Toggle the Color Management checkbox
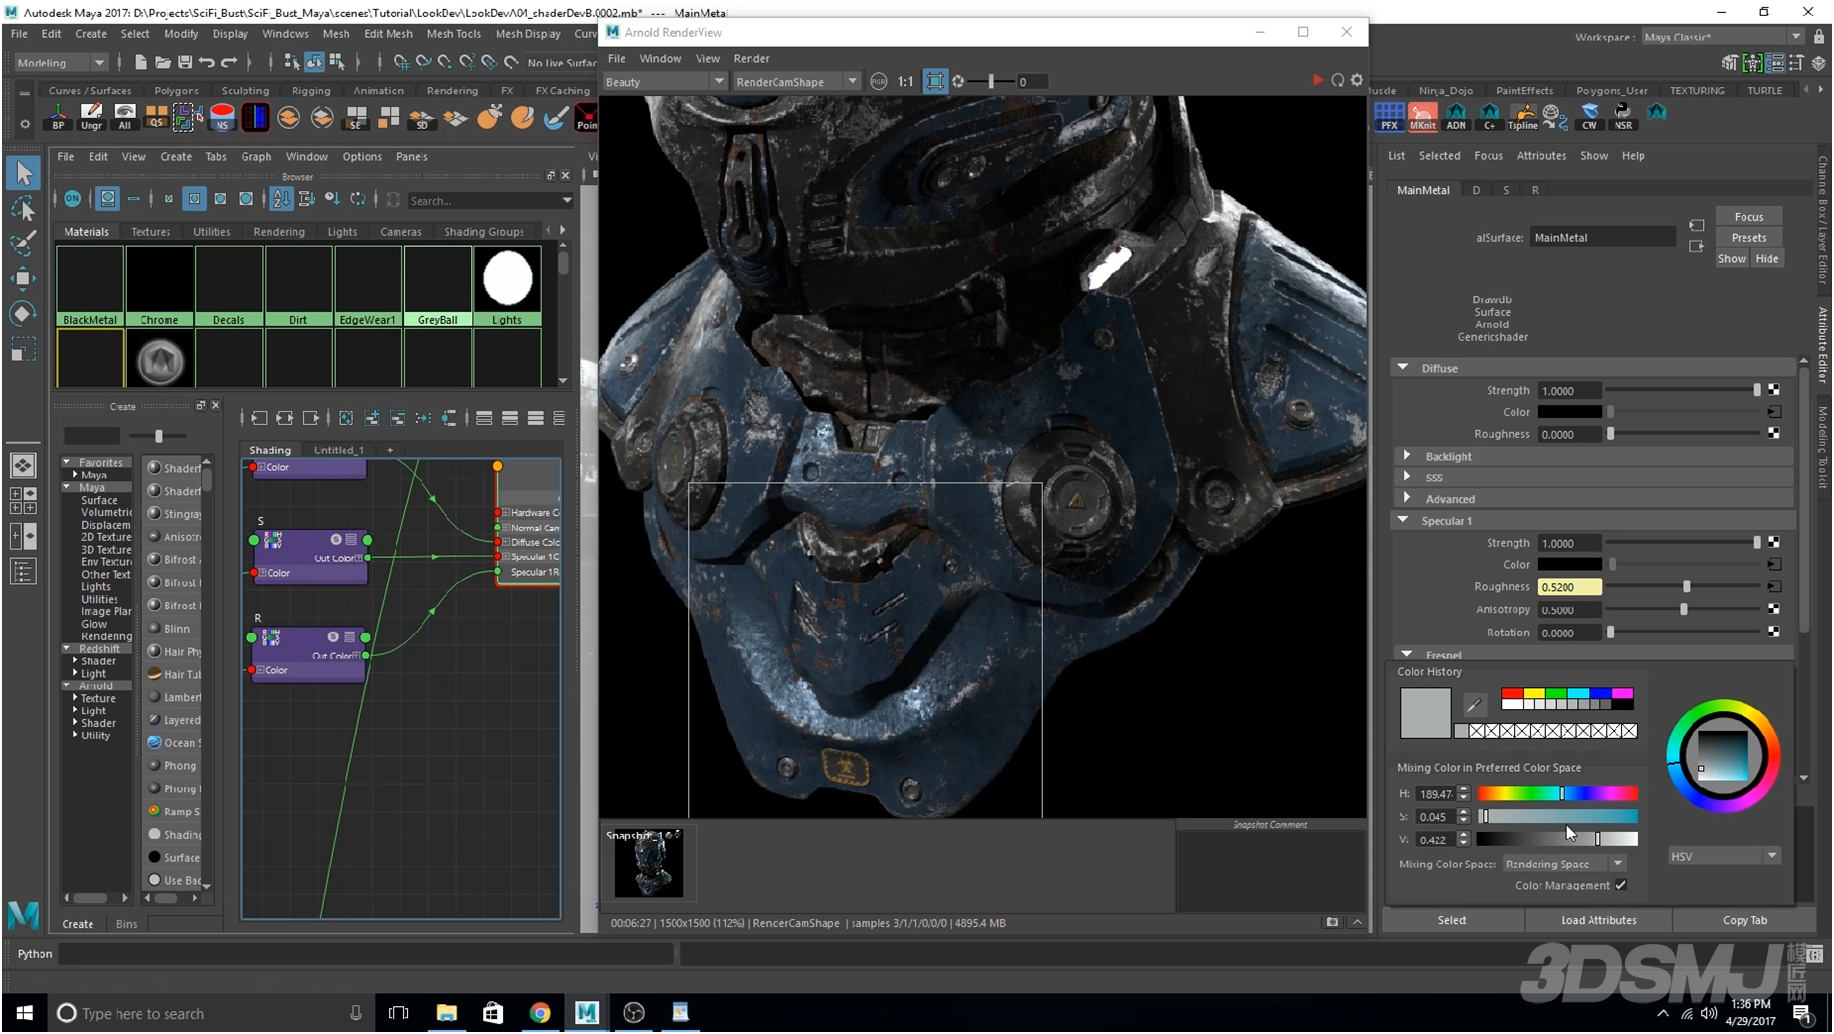Screen dimensions: 1834x1034 coord(1620,885)
